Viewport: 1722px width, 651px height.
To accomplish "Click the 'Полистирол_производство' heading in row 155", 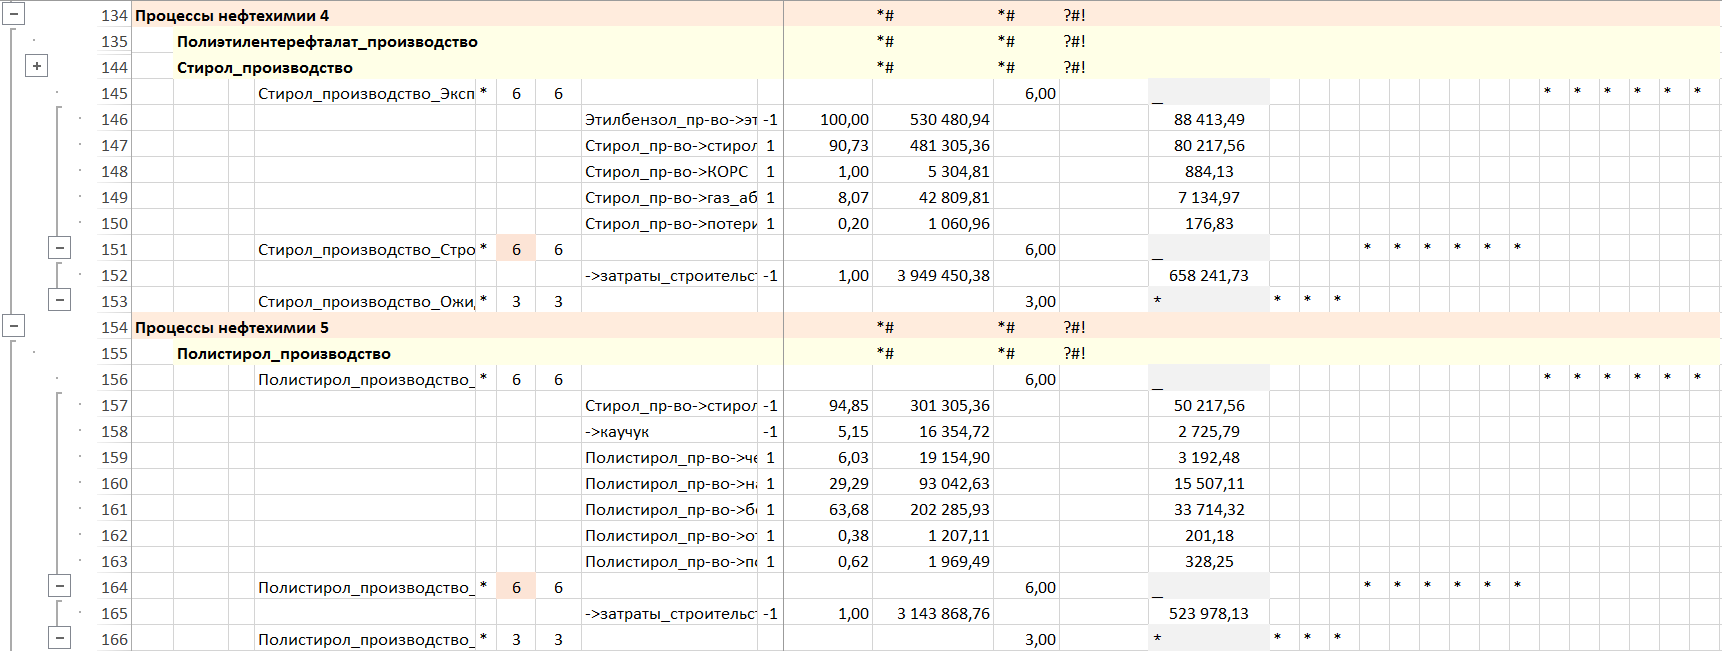I will (284, 353).
